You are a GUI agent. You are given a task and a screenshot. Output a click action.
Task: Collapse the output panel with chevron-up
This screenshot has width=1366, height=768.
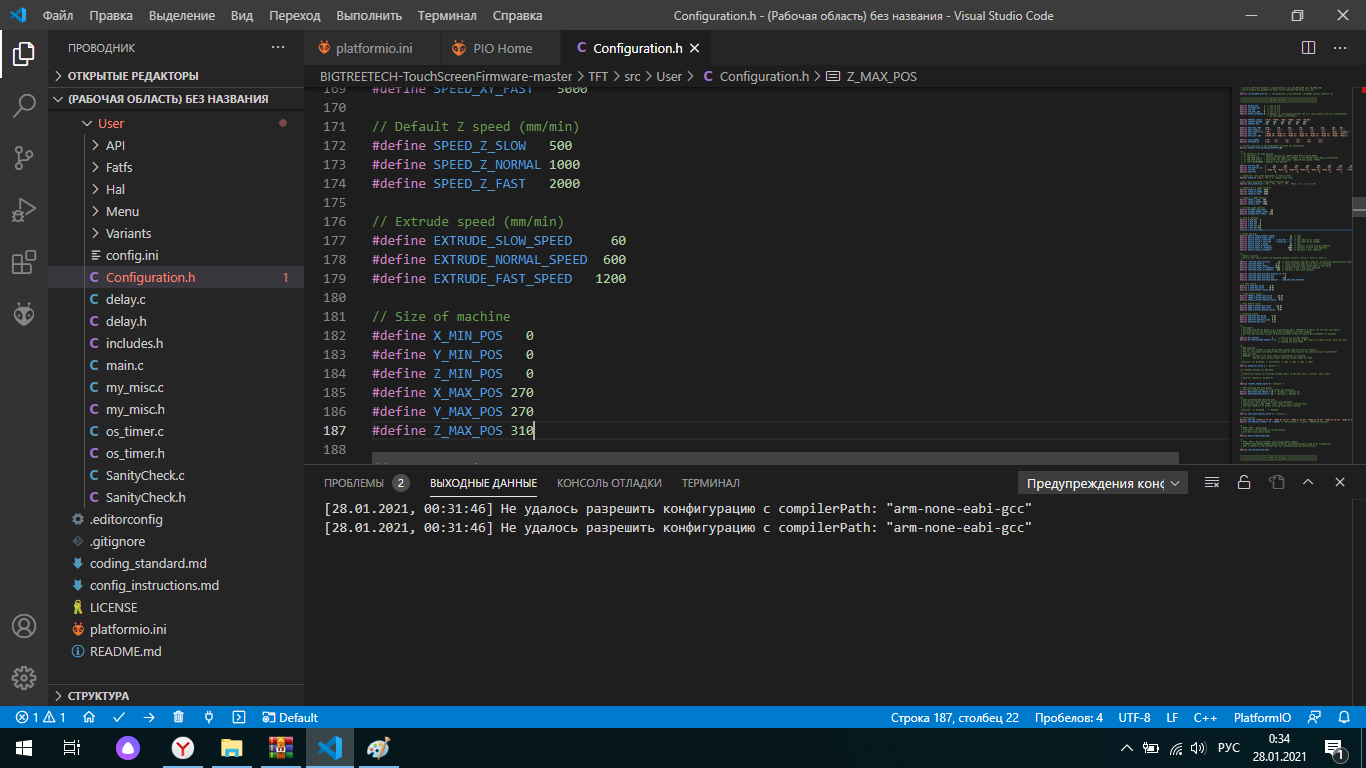click(x=1307, y=482)
